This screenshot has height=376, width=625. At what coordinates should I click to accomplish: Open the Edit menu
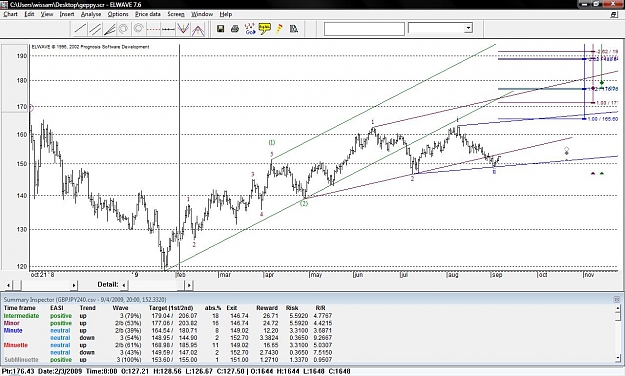(29, 14)
